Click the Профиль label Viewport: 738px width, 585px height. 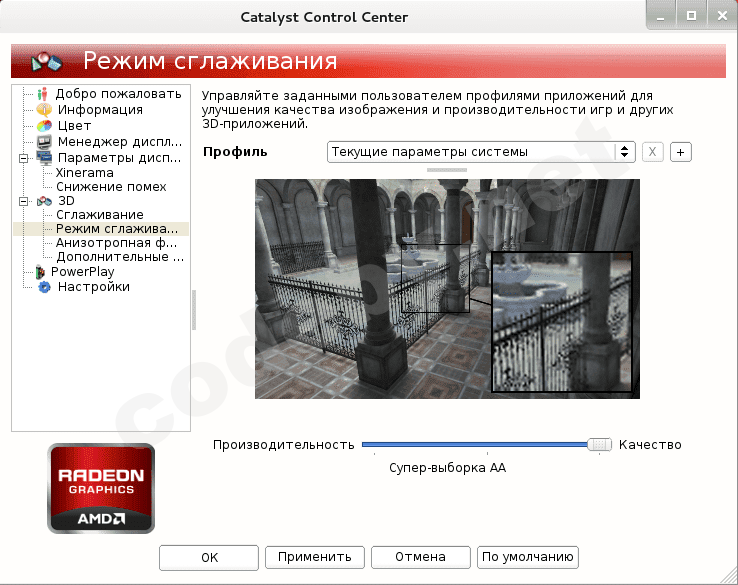(x=235, y=152)
